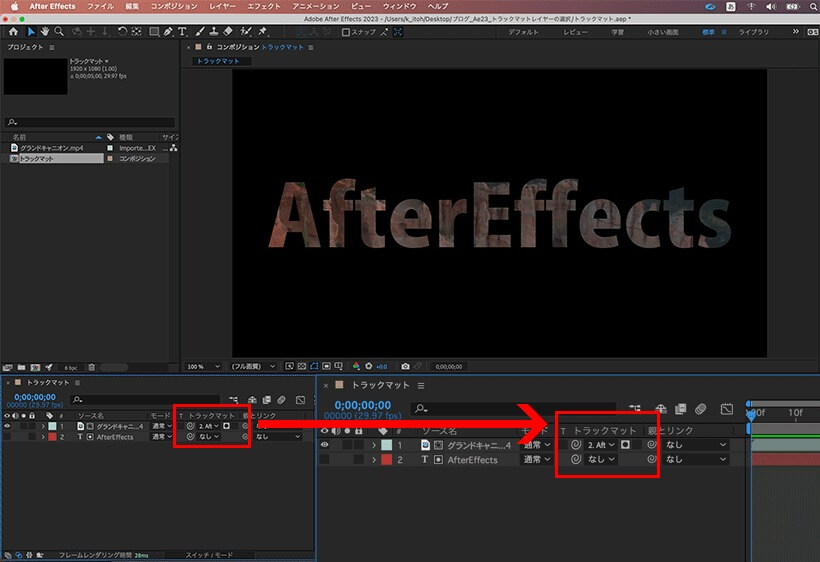Click the new composition icon in Project panel
This screenshot has height=562, width=820.
click(x=35, y=368)
